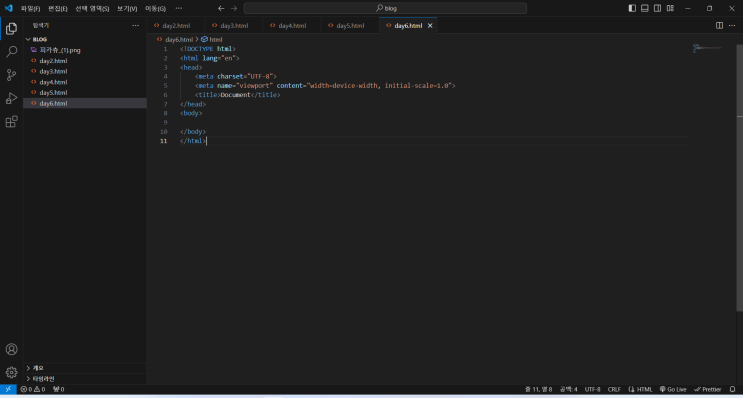Viewport: 743px width, 398px height.
Task: Switch to the day5.html tab
Action: point(350,26)
